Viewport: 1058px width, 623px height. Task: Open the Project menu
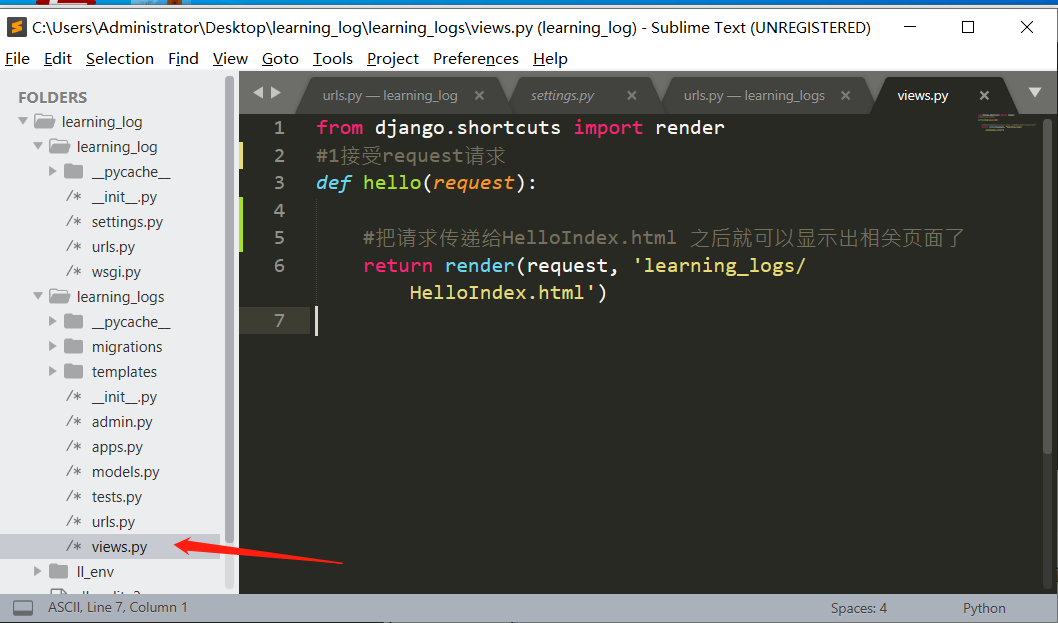pyautogui.click(x=393, y=59)
